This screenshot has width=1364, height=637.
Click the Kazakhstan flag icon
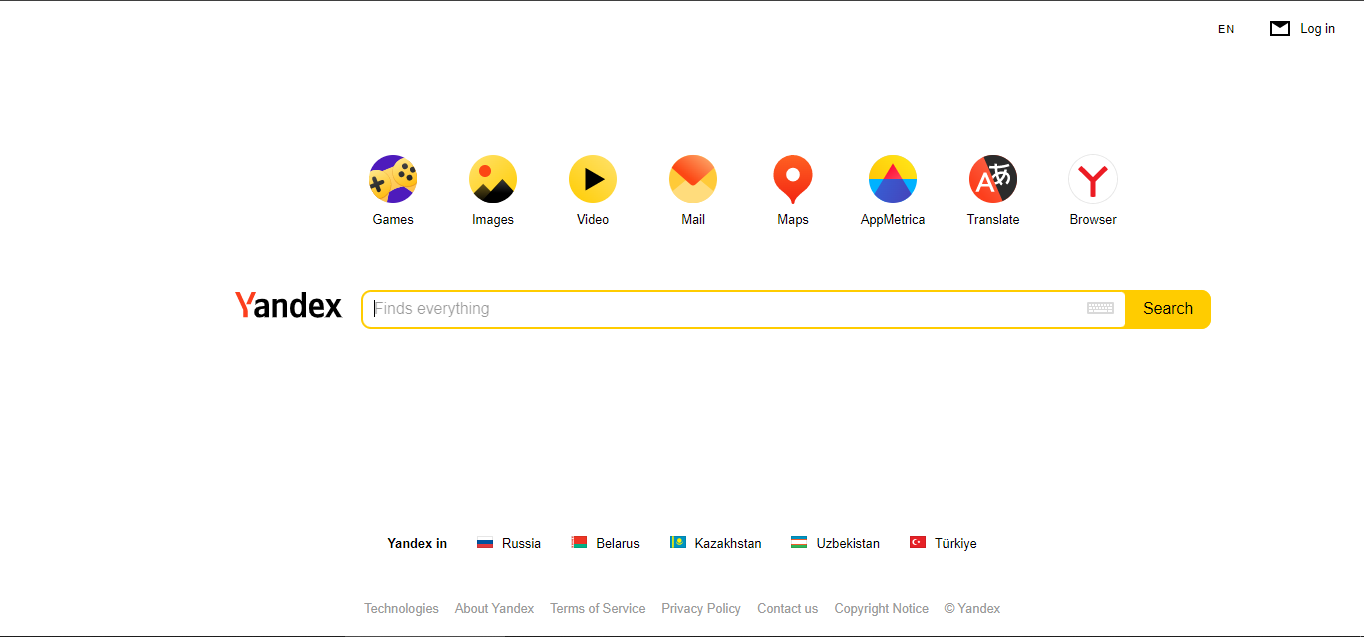tap(678, 543)
